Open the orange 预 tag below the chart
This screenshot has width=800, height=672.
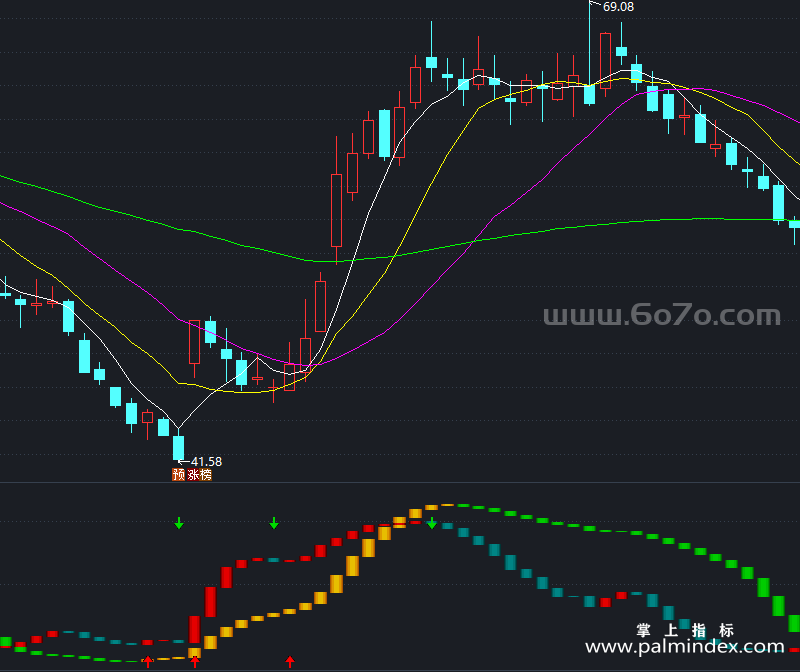point(179,475)
